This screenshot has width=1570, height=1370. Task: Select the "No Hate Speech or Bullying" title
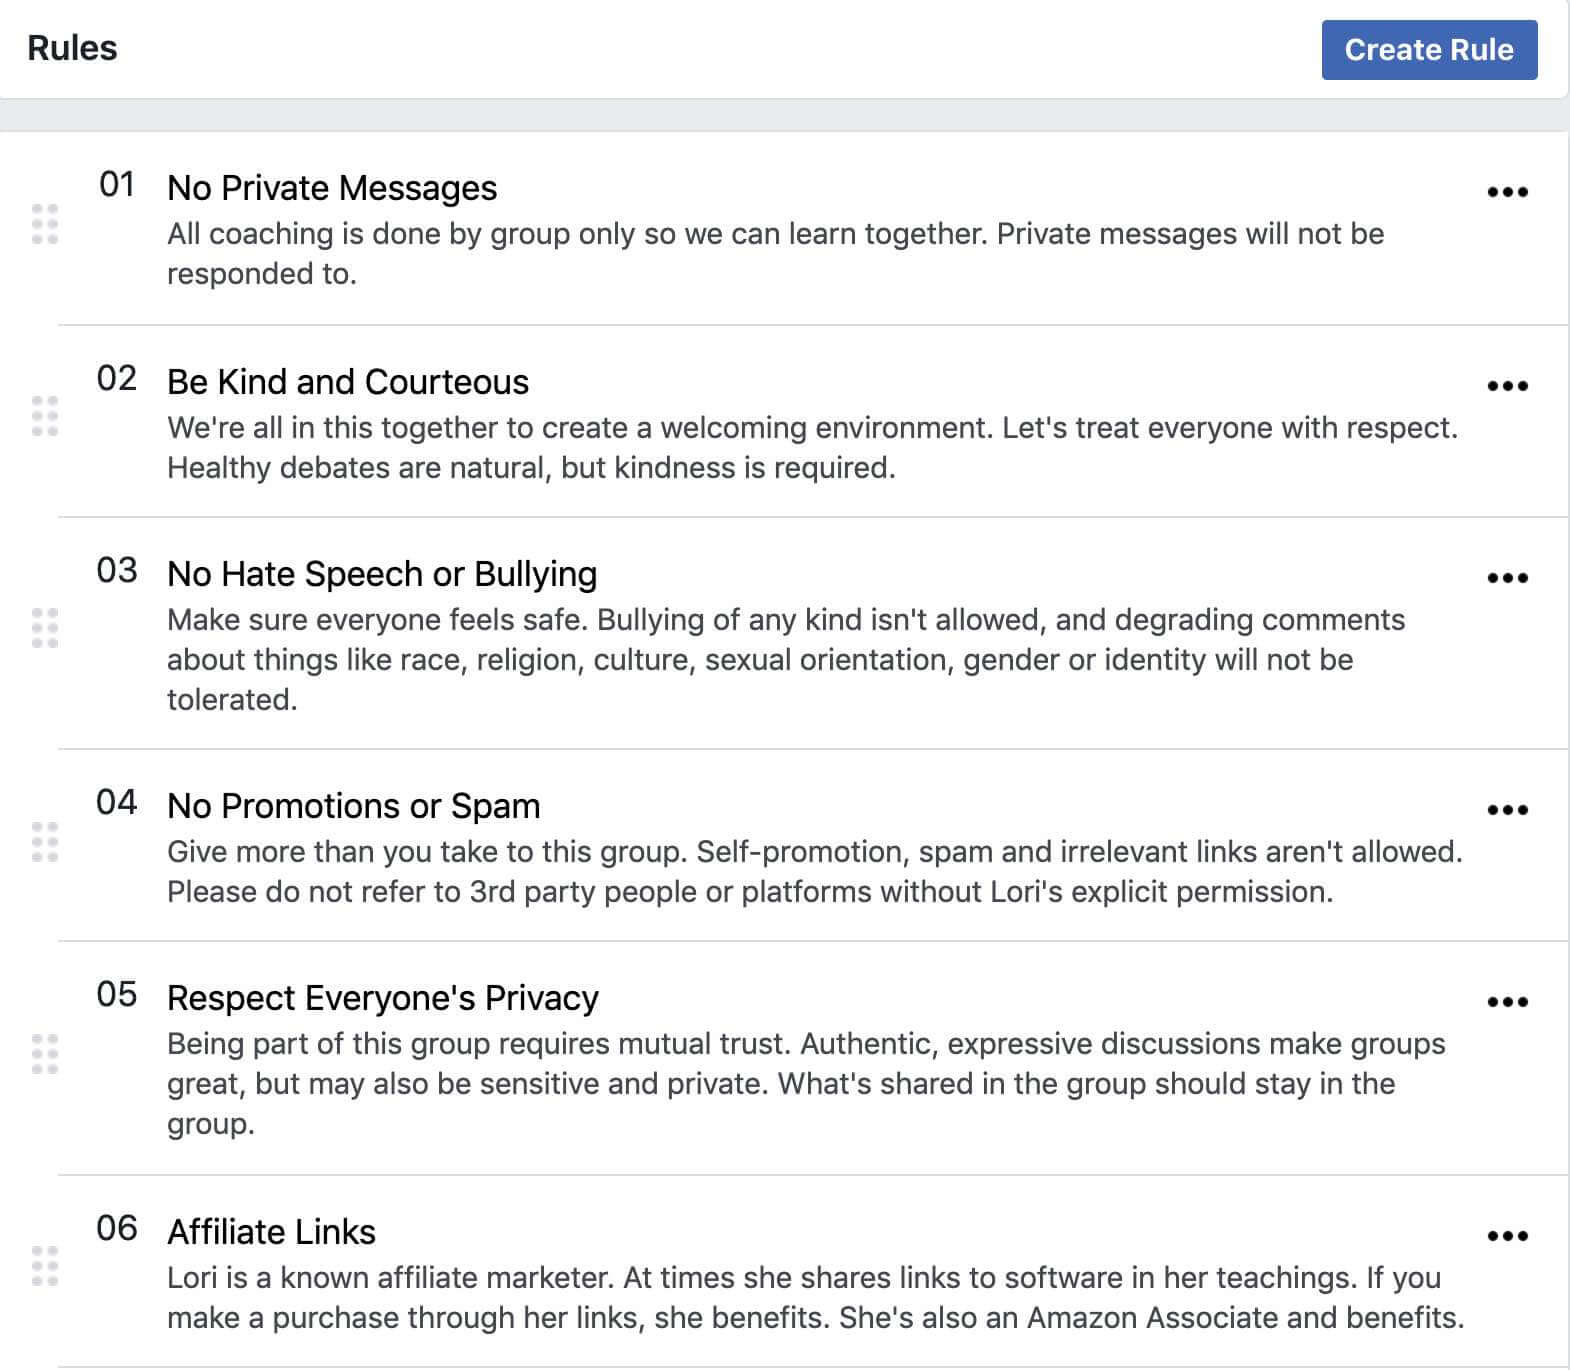click(382, 574)
